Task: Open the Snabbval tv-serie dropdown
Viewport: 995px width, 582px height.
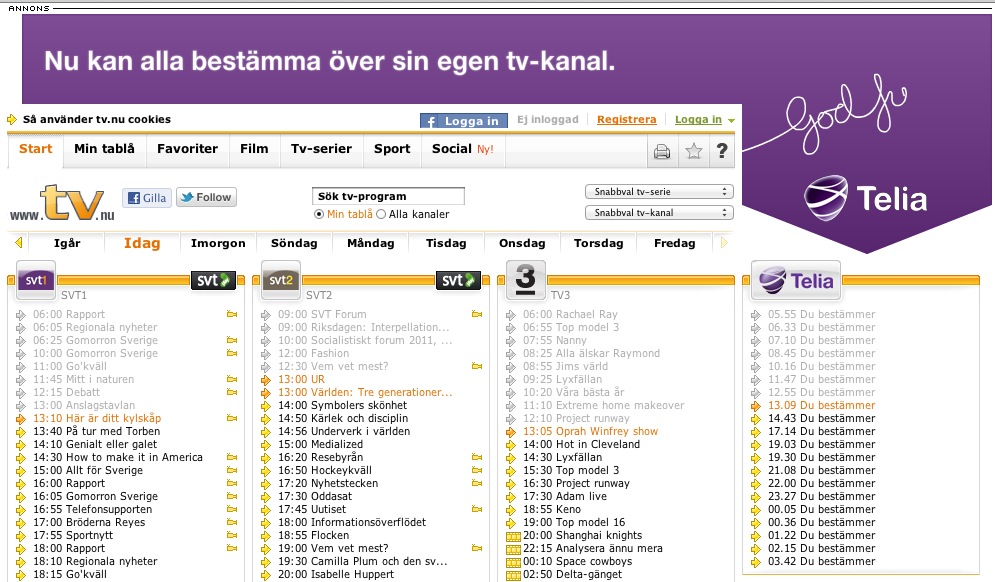Action: [659, 192]
